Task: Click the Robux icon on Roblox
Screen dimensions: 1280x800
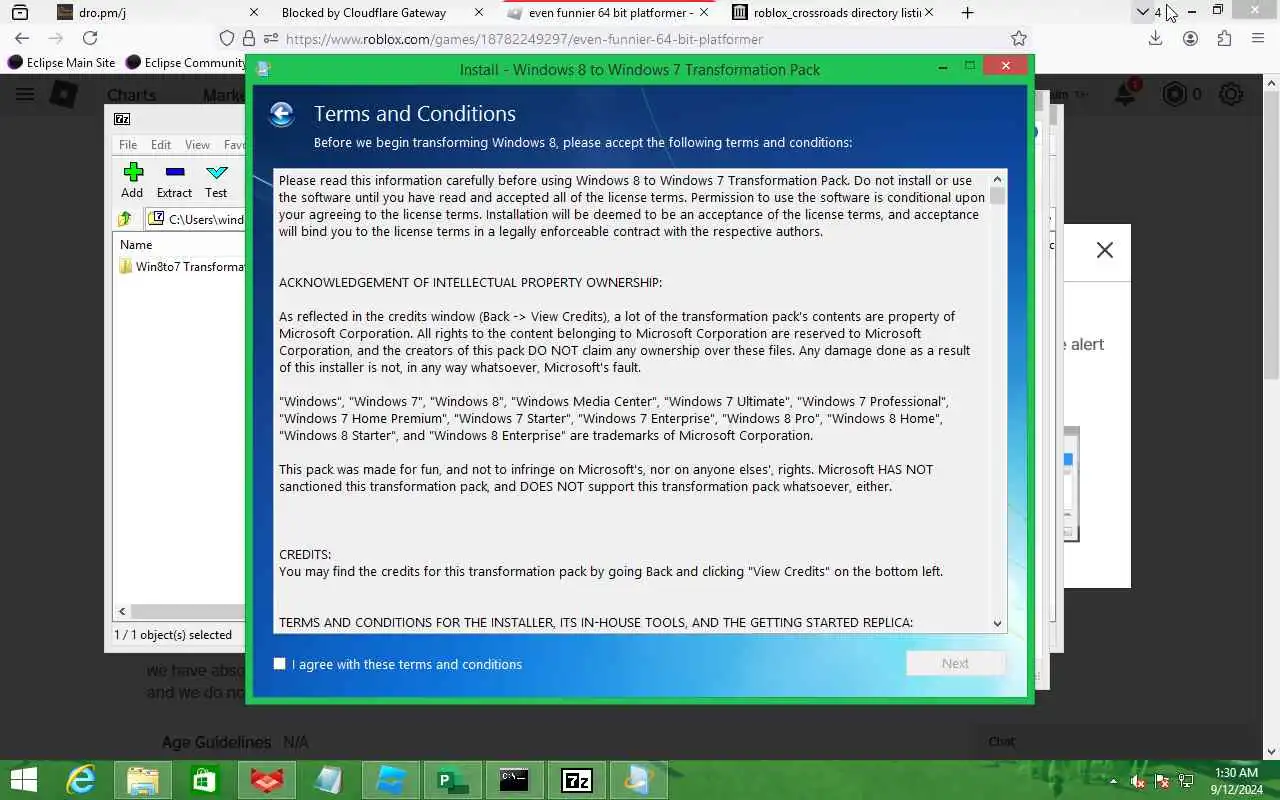Action: point(1174,94)
